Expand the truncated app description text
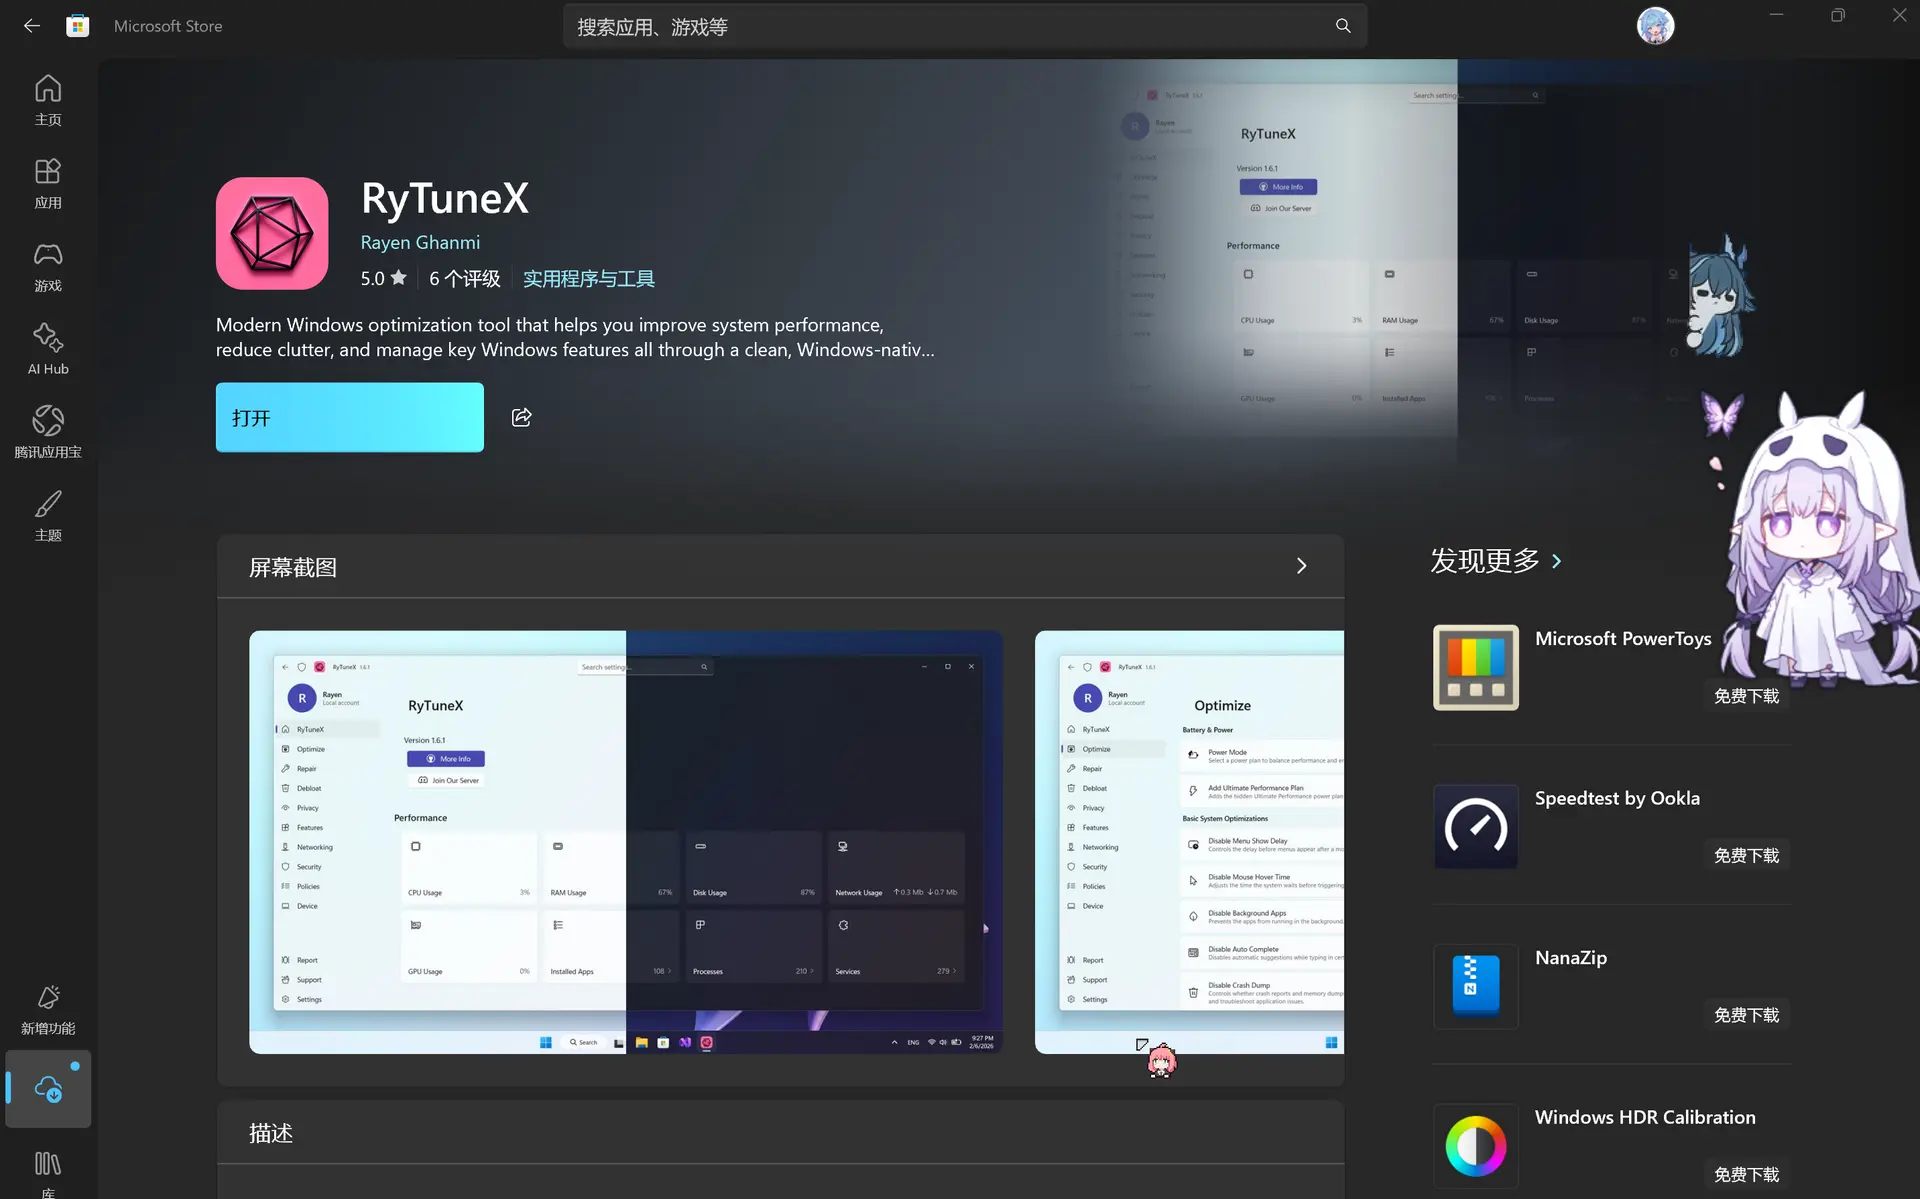This screenshot has height=1199, width=1920. [x=575, y=338]
